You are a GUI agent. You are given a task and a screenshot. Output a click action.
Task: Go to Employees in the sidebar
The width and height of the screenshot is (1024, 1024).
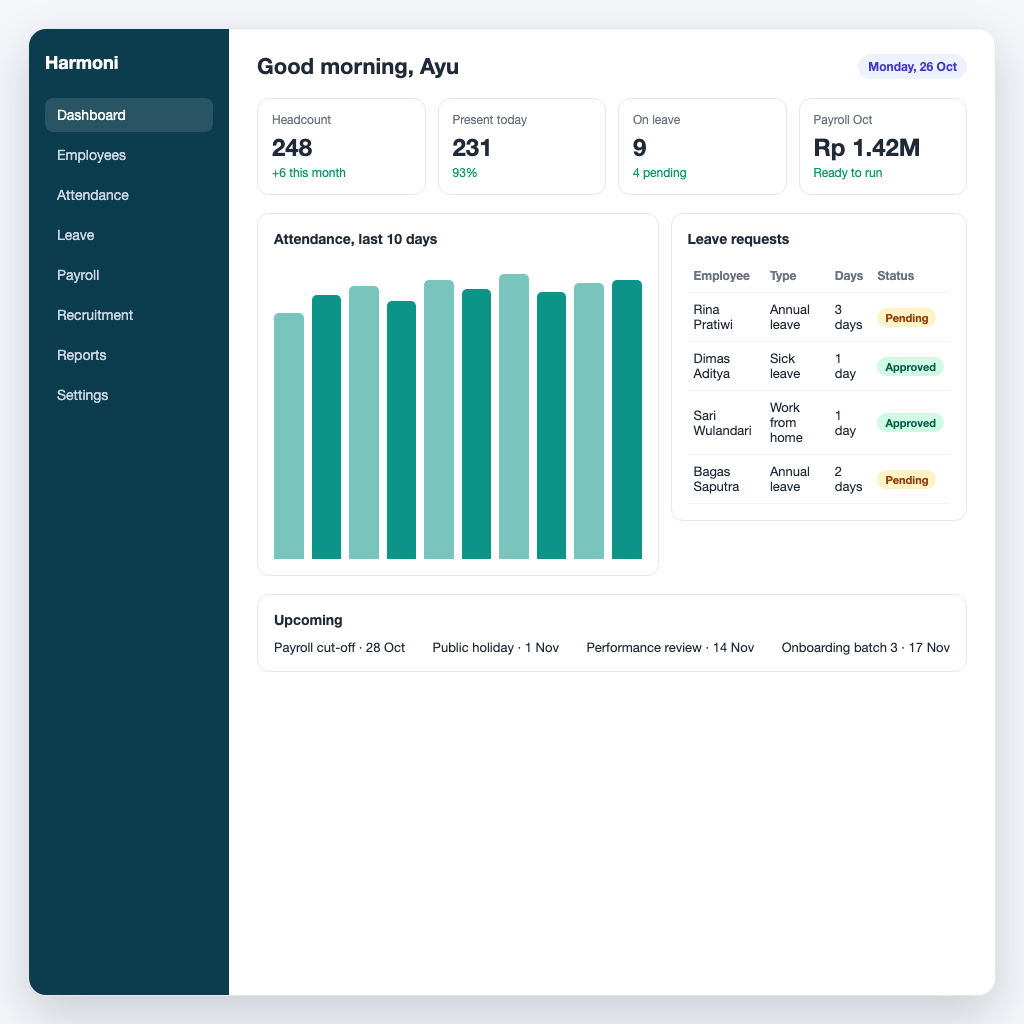coord(129,155)
